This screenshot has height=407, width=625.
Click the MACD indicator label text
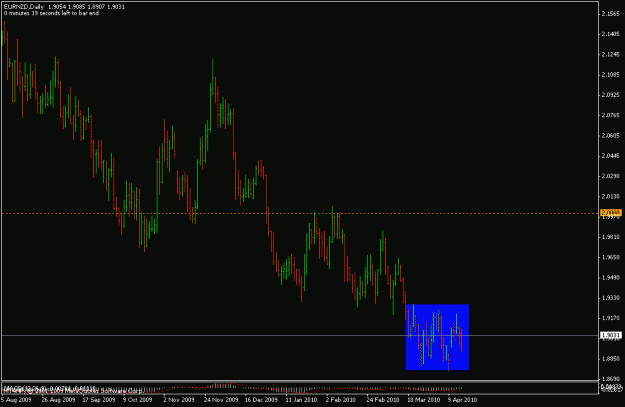[49, 388]
